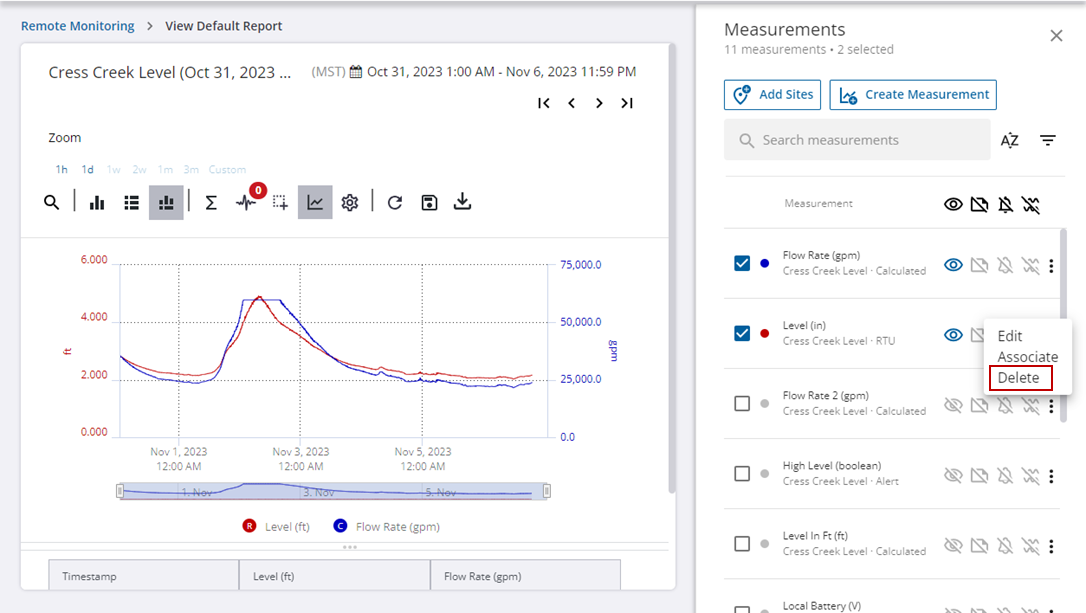Click the Add Sites button
This screenshot has height=613, width=1086.
[x=772, y=95]
